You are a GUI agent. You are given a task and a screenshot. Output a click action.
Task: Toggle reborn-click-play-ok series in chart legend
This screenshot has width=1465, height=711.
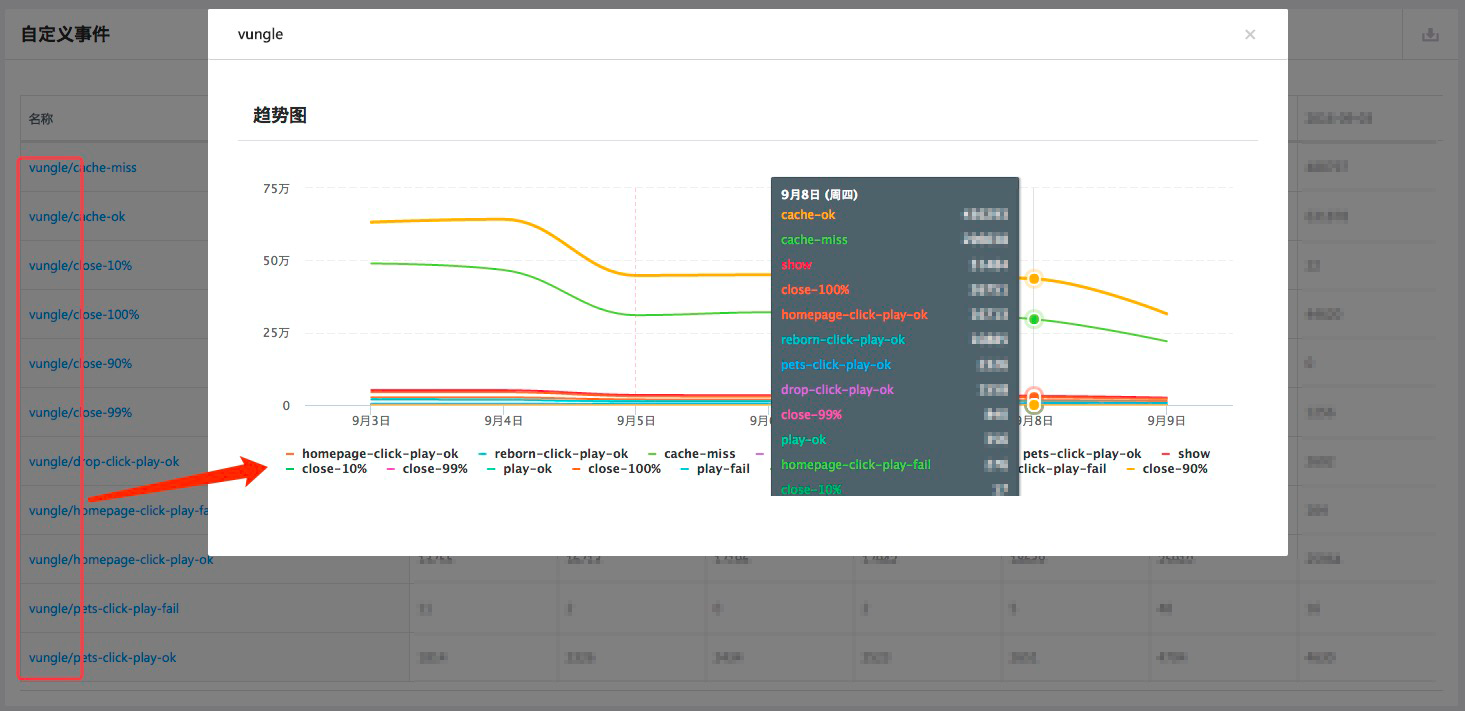(x=554, y=454)
